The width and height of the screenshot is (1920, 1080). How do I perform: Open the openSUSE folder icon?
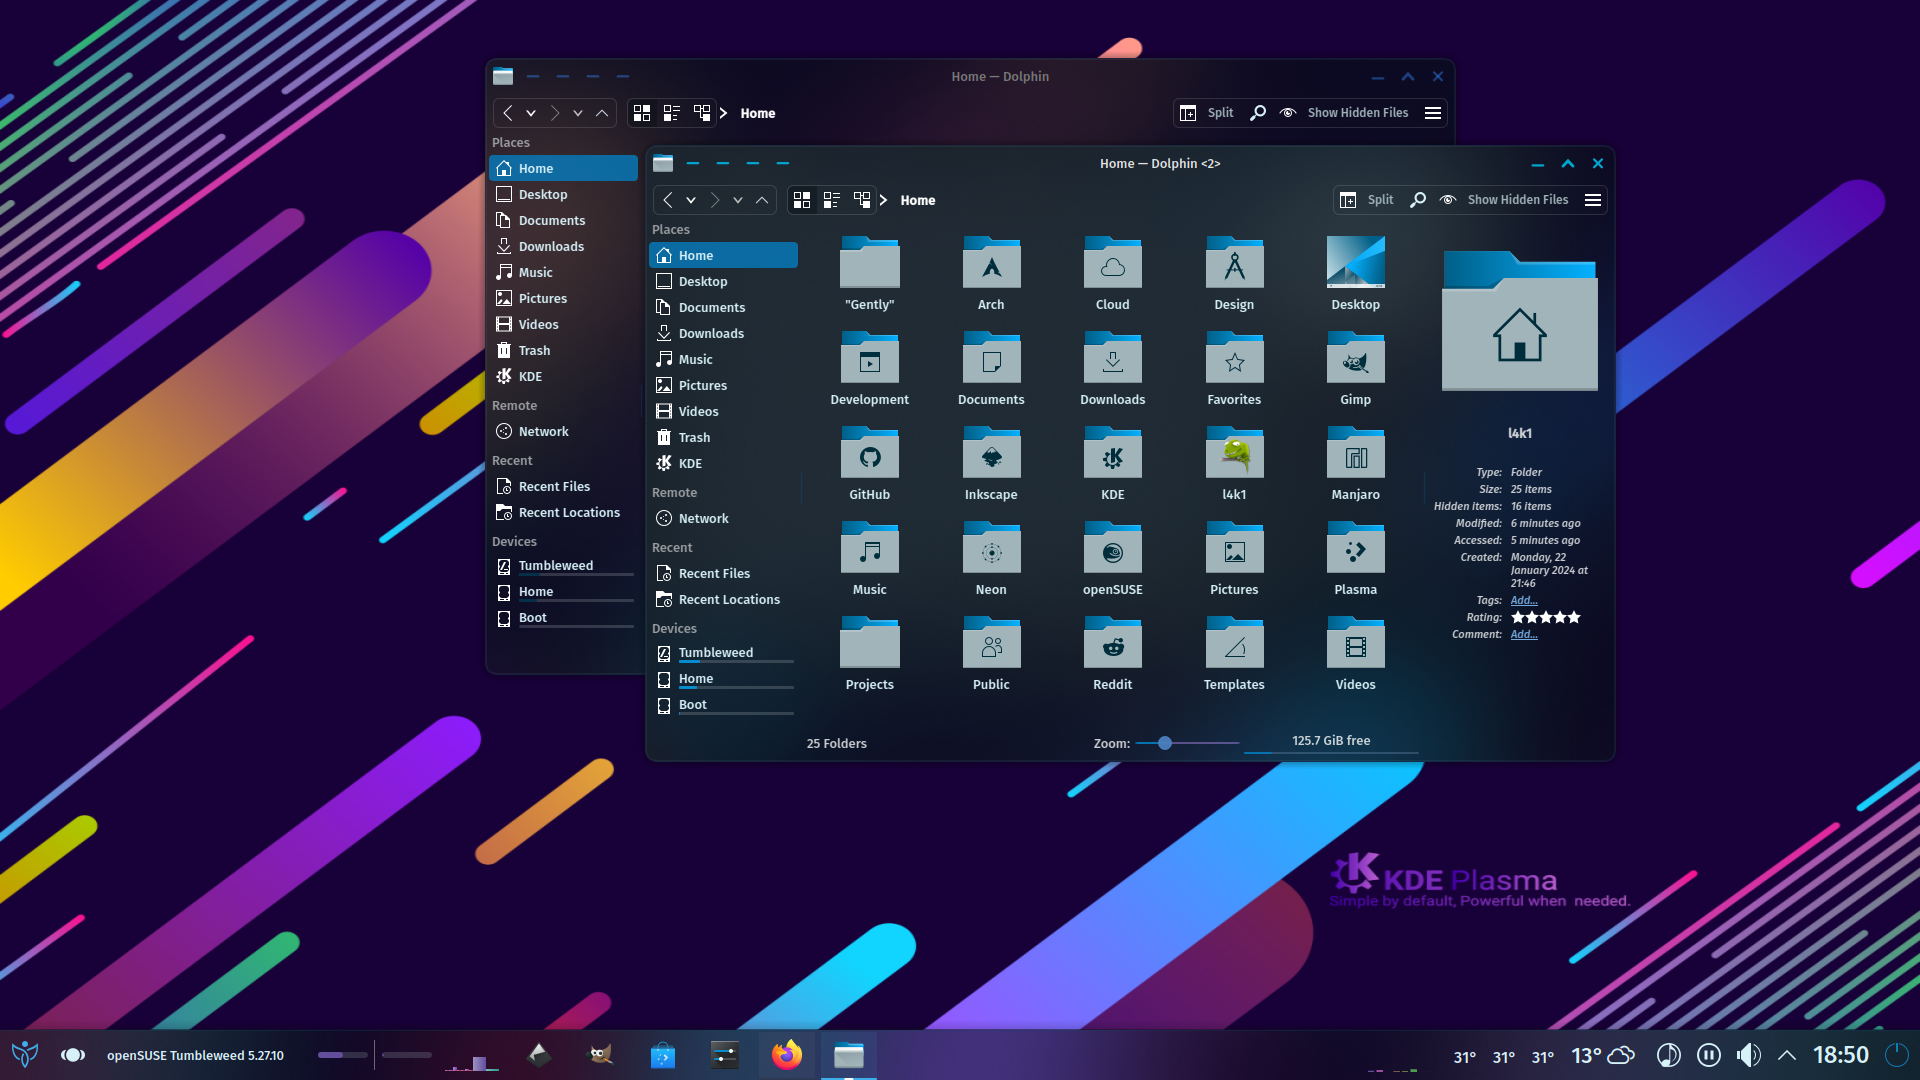pyautogui.click(x=1112, y=549)
